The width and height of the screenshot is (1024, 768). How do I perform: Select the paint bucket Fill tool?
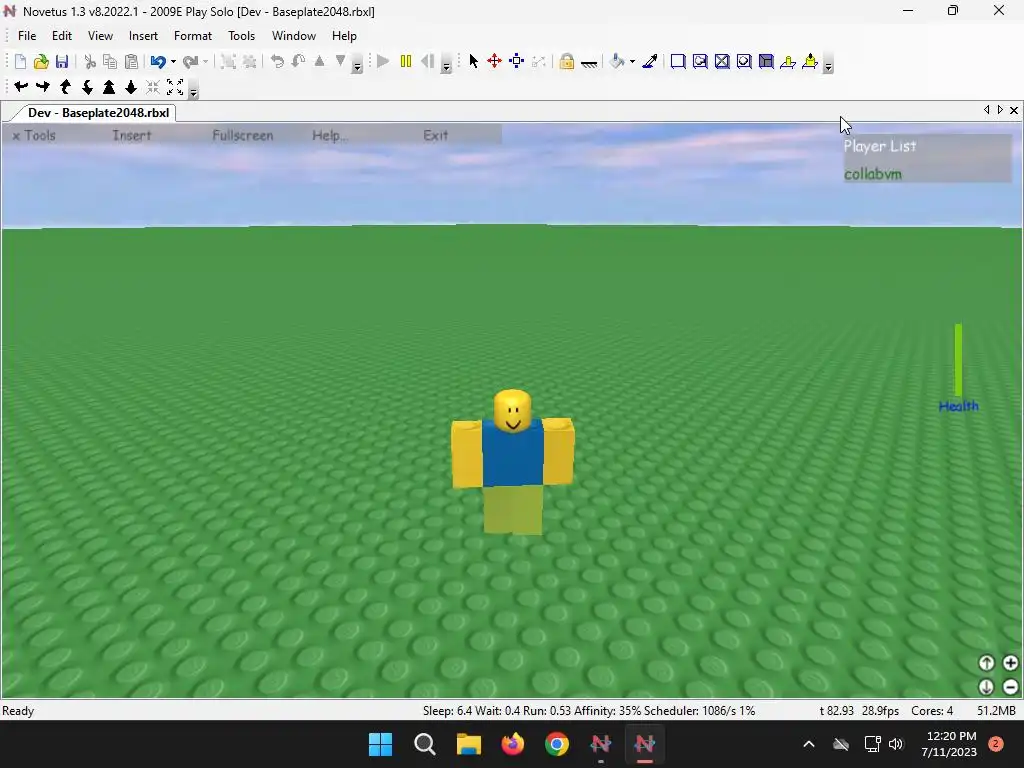tap(617, 61)
